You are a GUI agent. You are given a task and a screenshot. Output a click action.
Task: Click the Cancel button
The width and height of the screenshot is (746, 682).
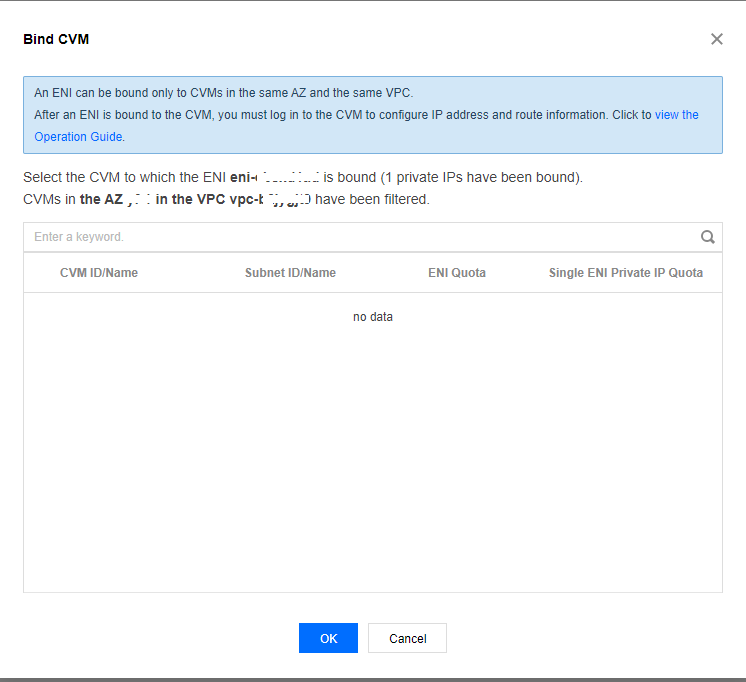point(407,638)
